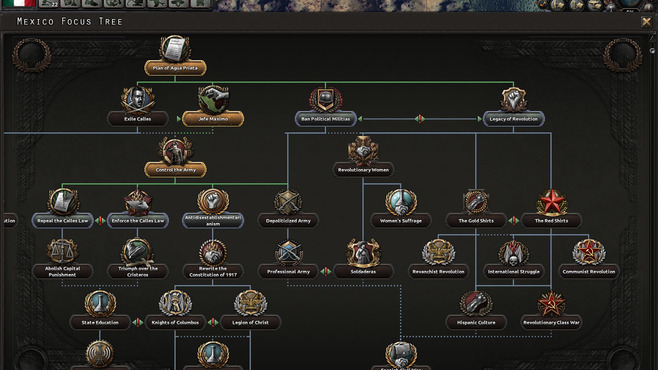Choose the Enforce the Calles Law icon
The width and height of the screenshot is (658, 370).
pos(138,202)
